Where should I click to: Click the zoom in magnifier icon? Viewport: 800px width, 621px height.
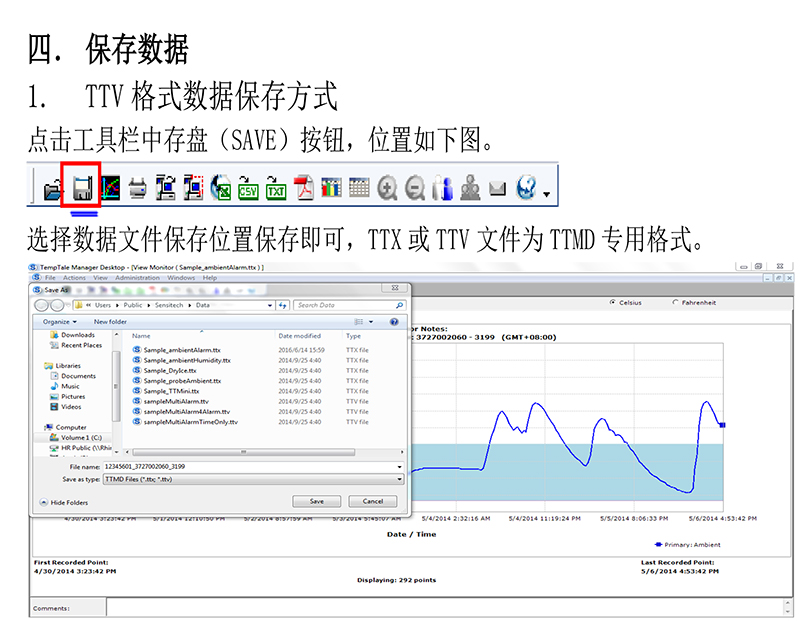click(x=387, y=188)
